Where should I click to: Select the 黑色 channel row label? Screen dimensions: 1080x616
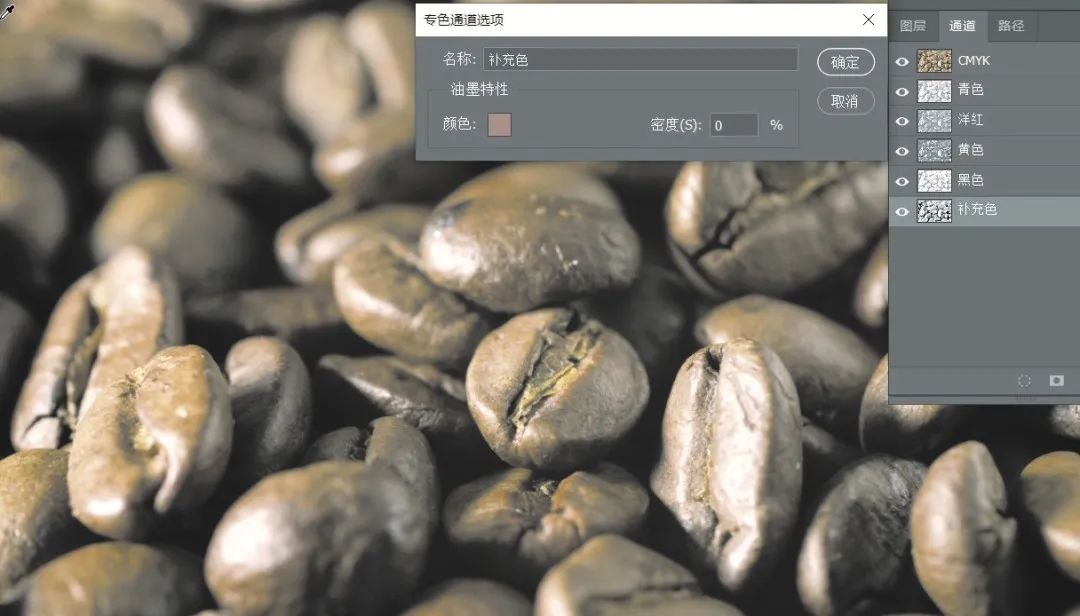(971, 181)
